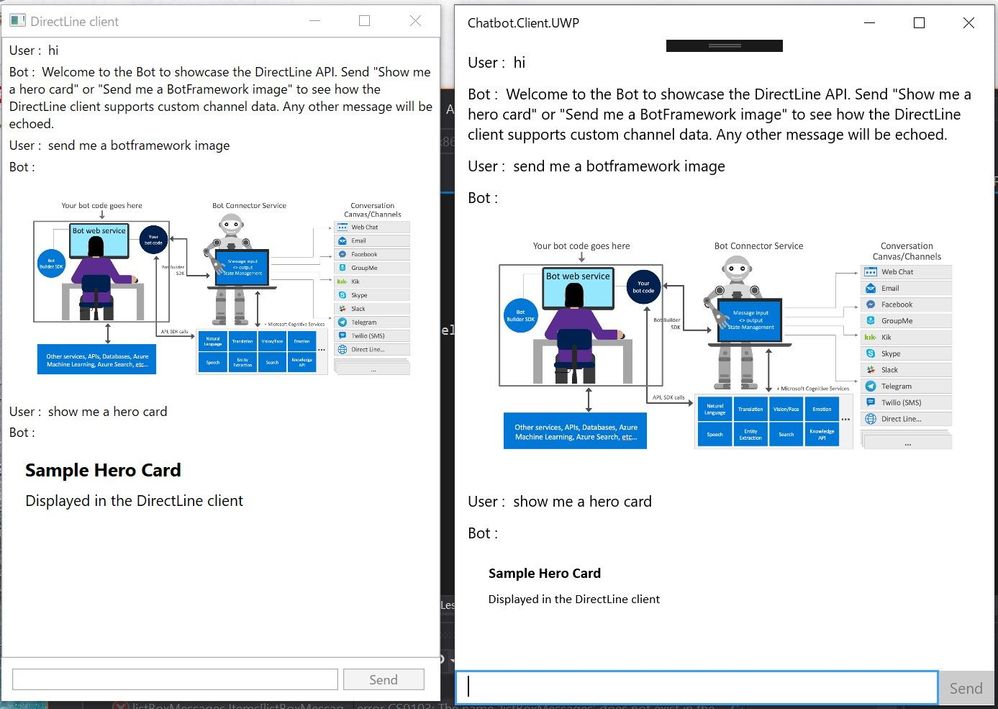Click 'show me a hero card' message in UWP window

click(582, 502)
